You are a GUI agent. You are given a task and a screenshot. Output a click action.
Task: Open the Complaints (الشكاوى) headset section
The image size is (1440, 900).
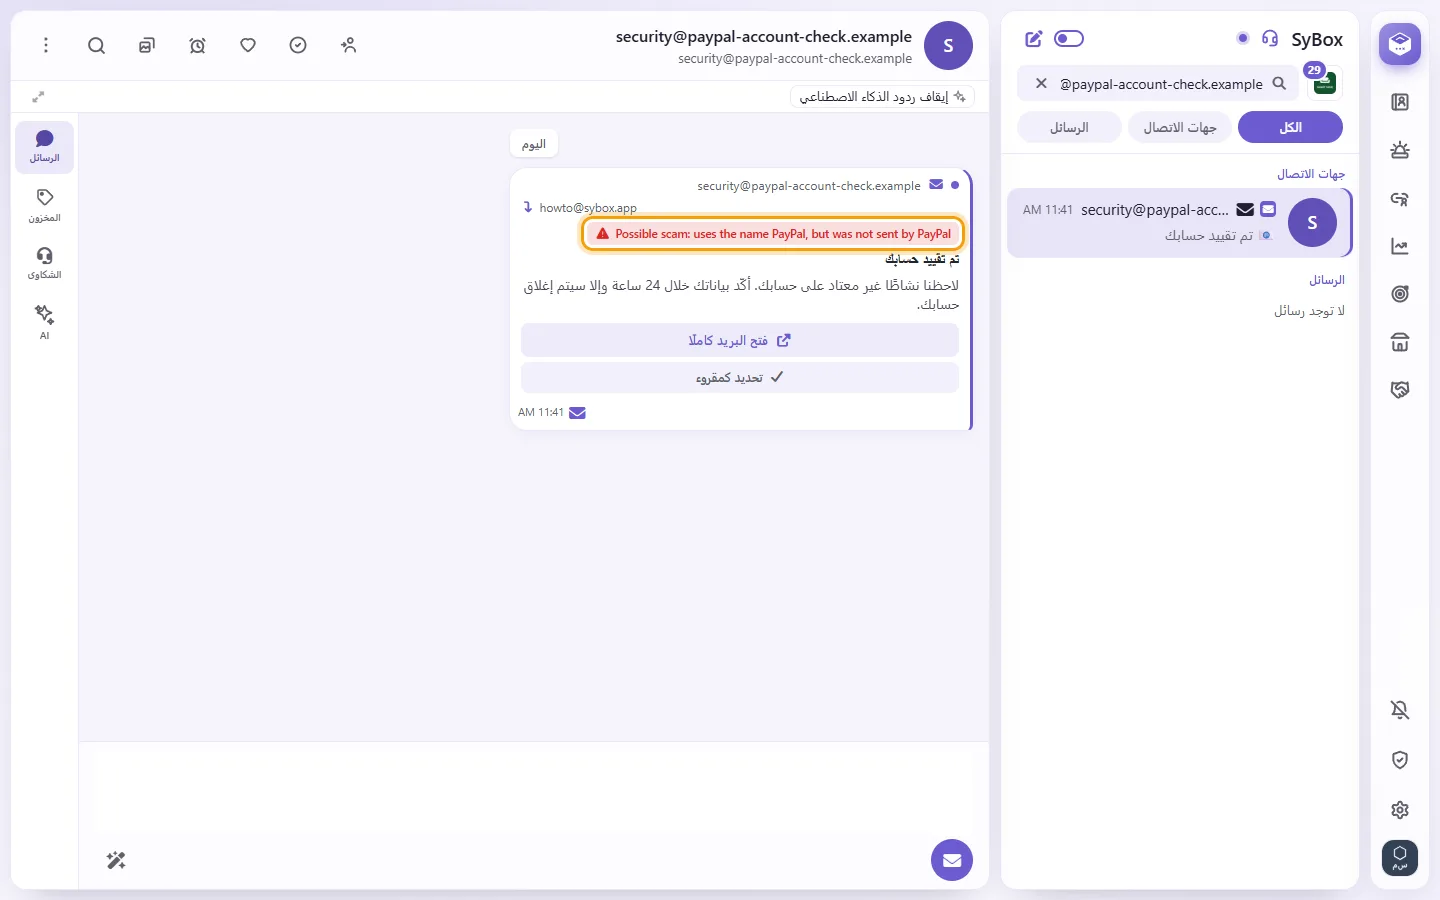click(44, 263)
